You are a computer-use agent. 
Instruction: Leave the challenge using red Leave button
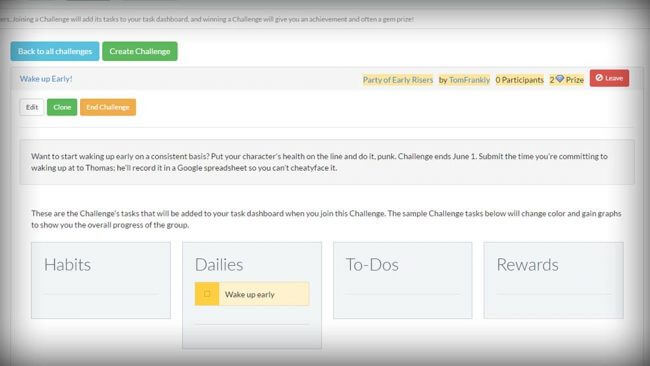tap(609, 78)
